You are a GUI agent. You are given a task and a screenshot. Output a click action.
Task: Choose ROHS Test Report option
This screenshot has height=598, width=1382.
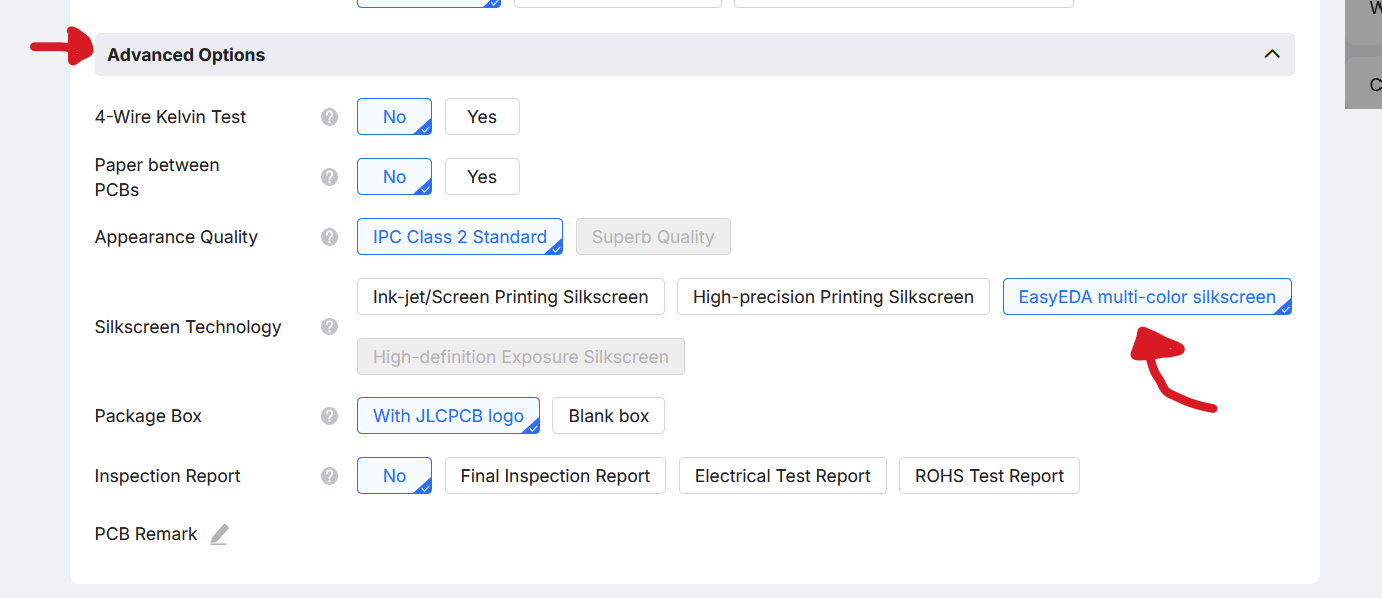point(989,476)
